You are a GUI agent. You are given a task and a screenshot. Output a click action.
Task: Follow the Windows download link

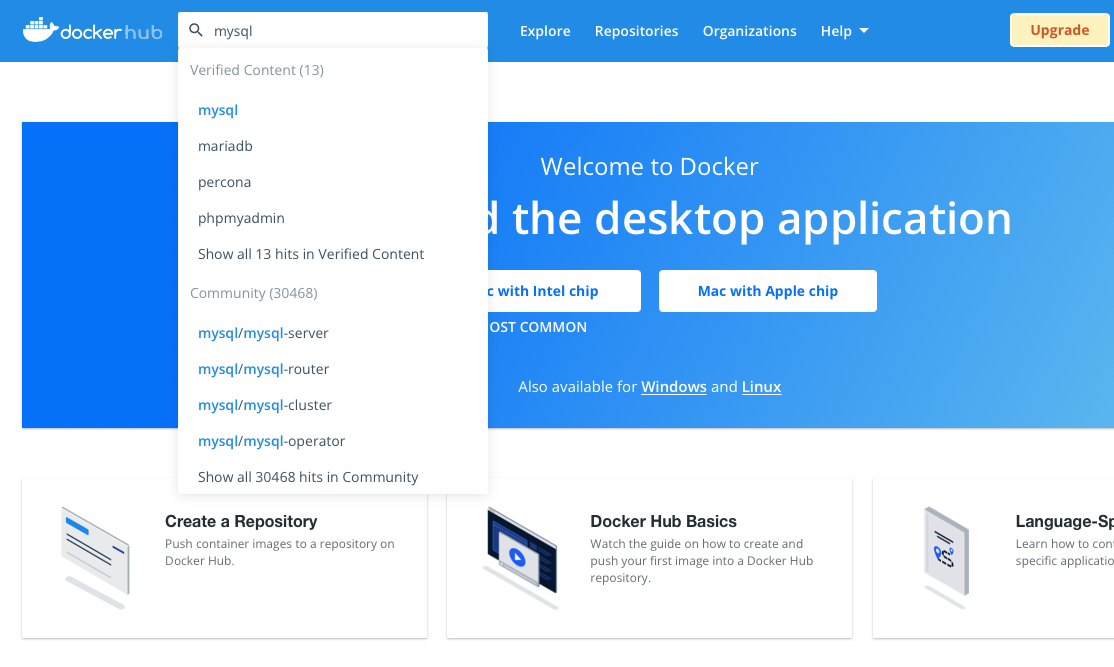pyautogui.click(x=674, y=387)
